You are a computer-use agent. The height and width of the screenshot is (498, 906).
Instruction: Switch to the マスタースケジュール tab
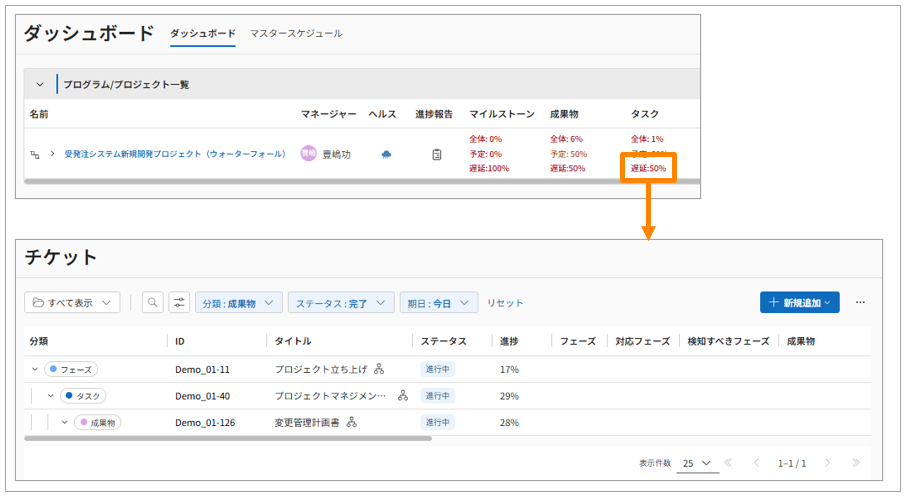coord(296,34)
